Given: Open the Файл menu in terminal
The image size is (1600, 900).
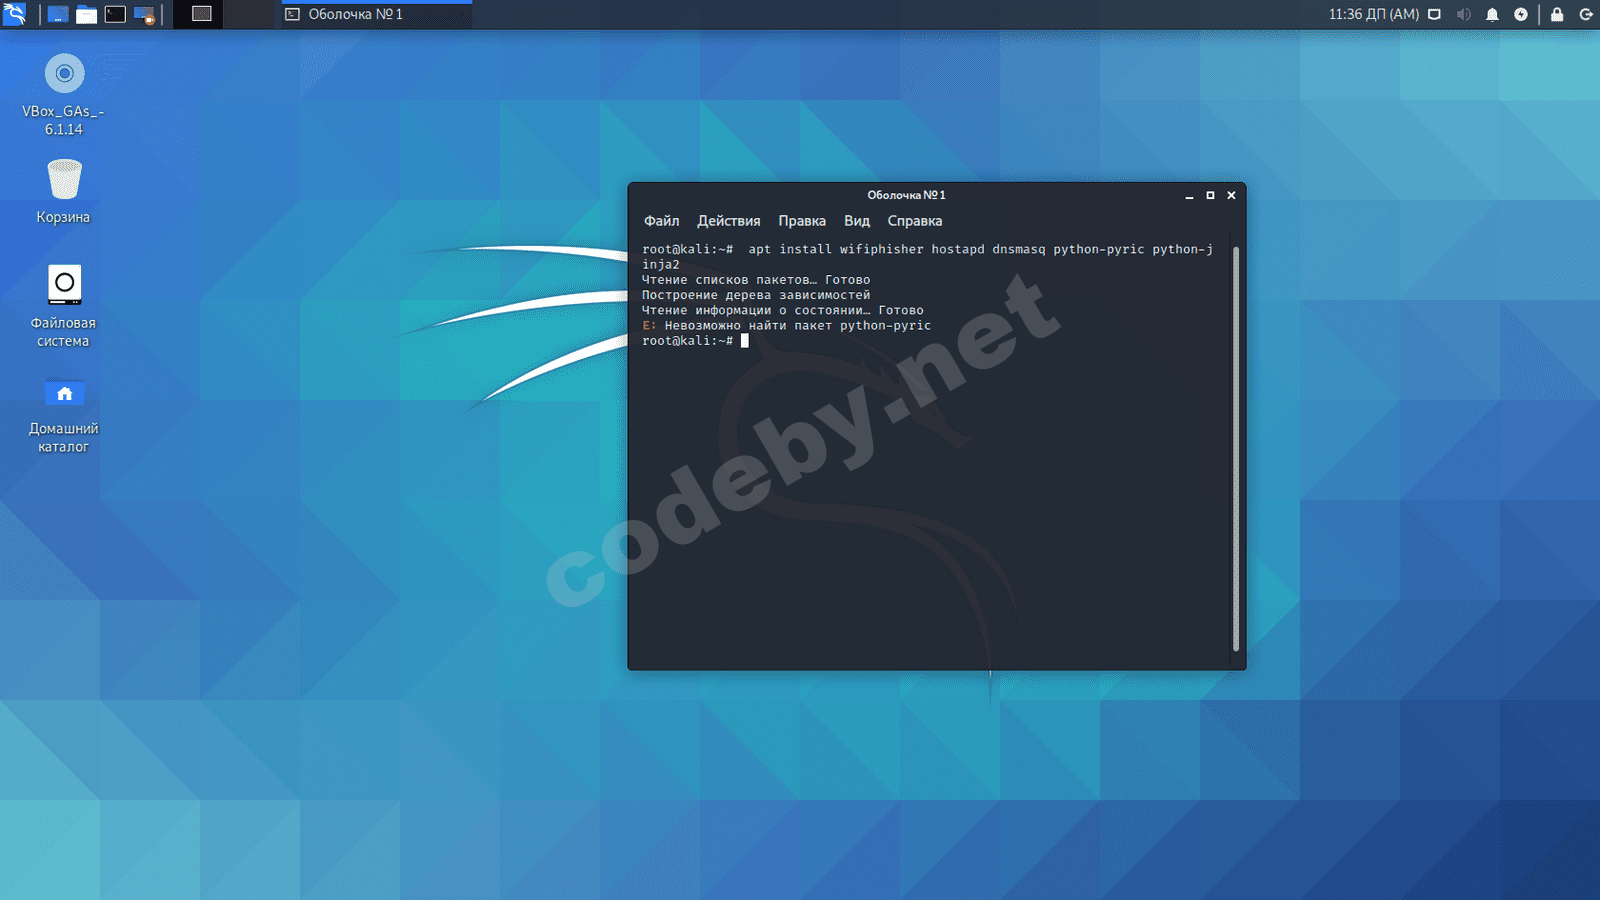Looking at the screenshot, I should tap(661, 221).
